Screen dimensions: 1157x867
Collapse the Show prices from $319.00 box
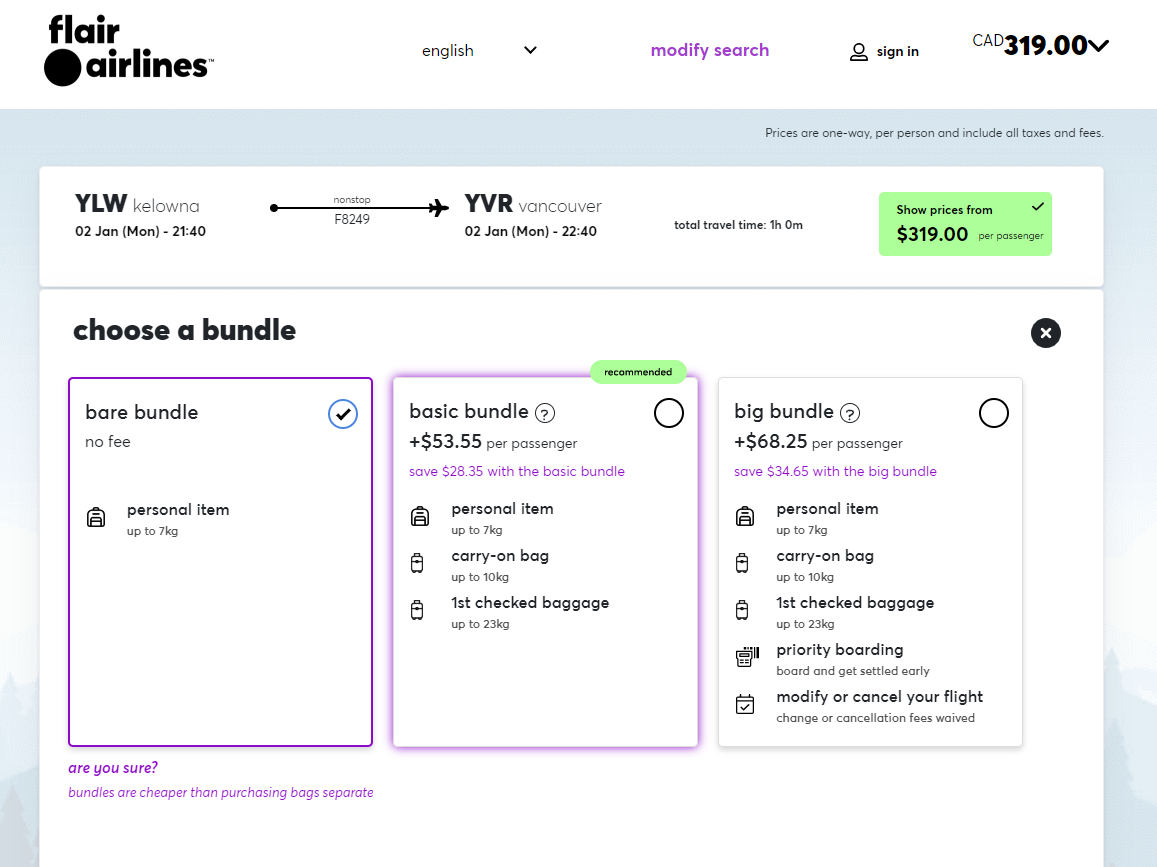[1038, 207]
